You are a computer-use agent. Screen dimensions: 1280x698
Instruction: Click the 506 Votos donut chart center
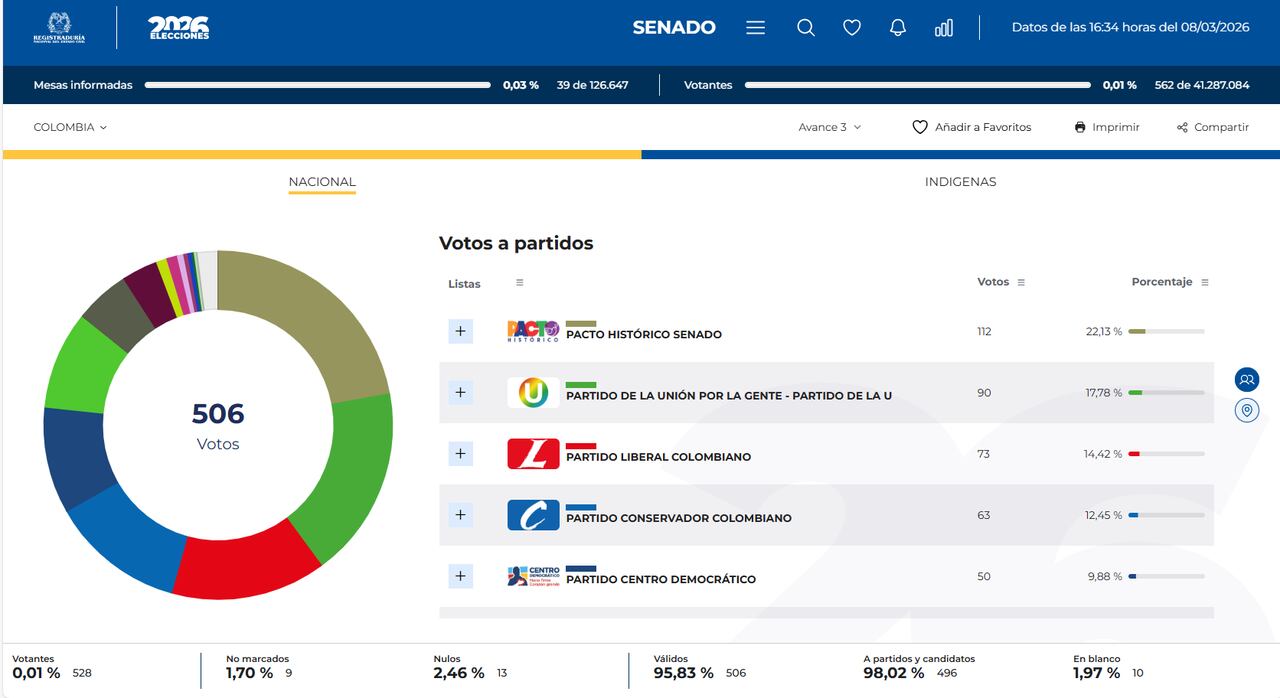218,424
